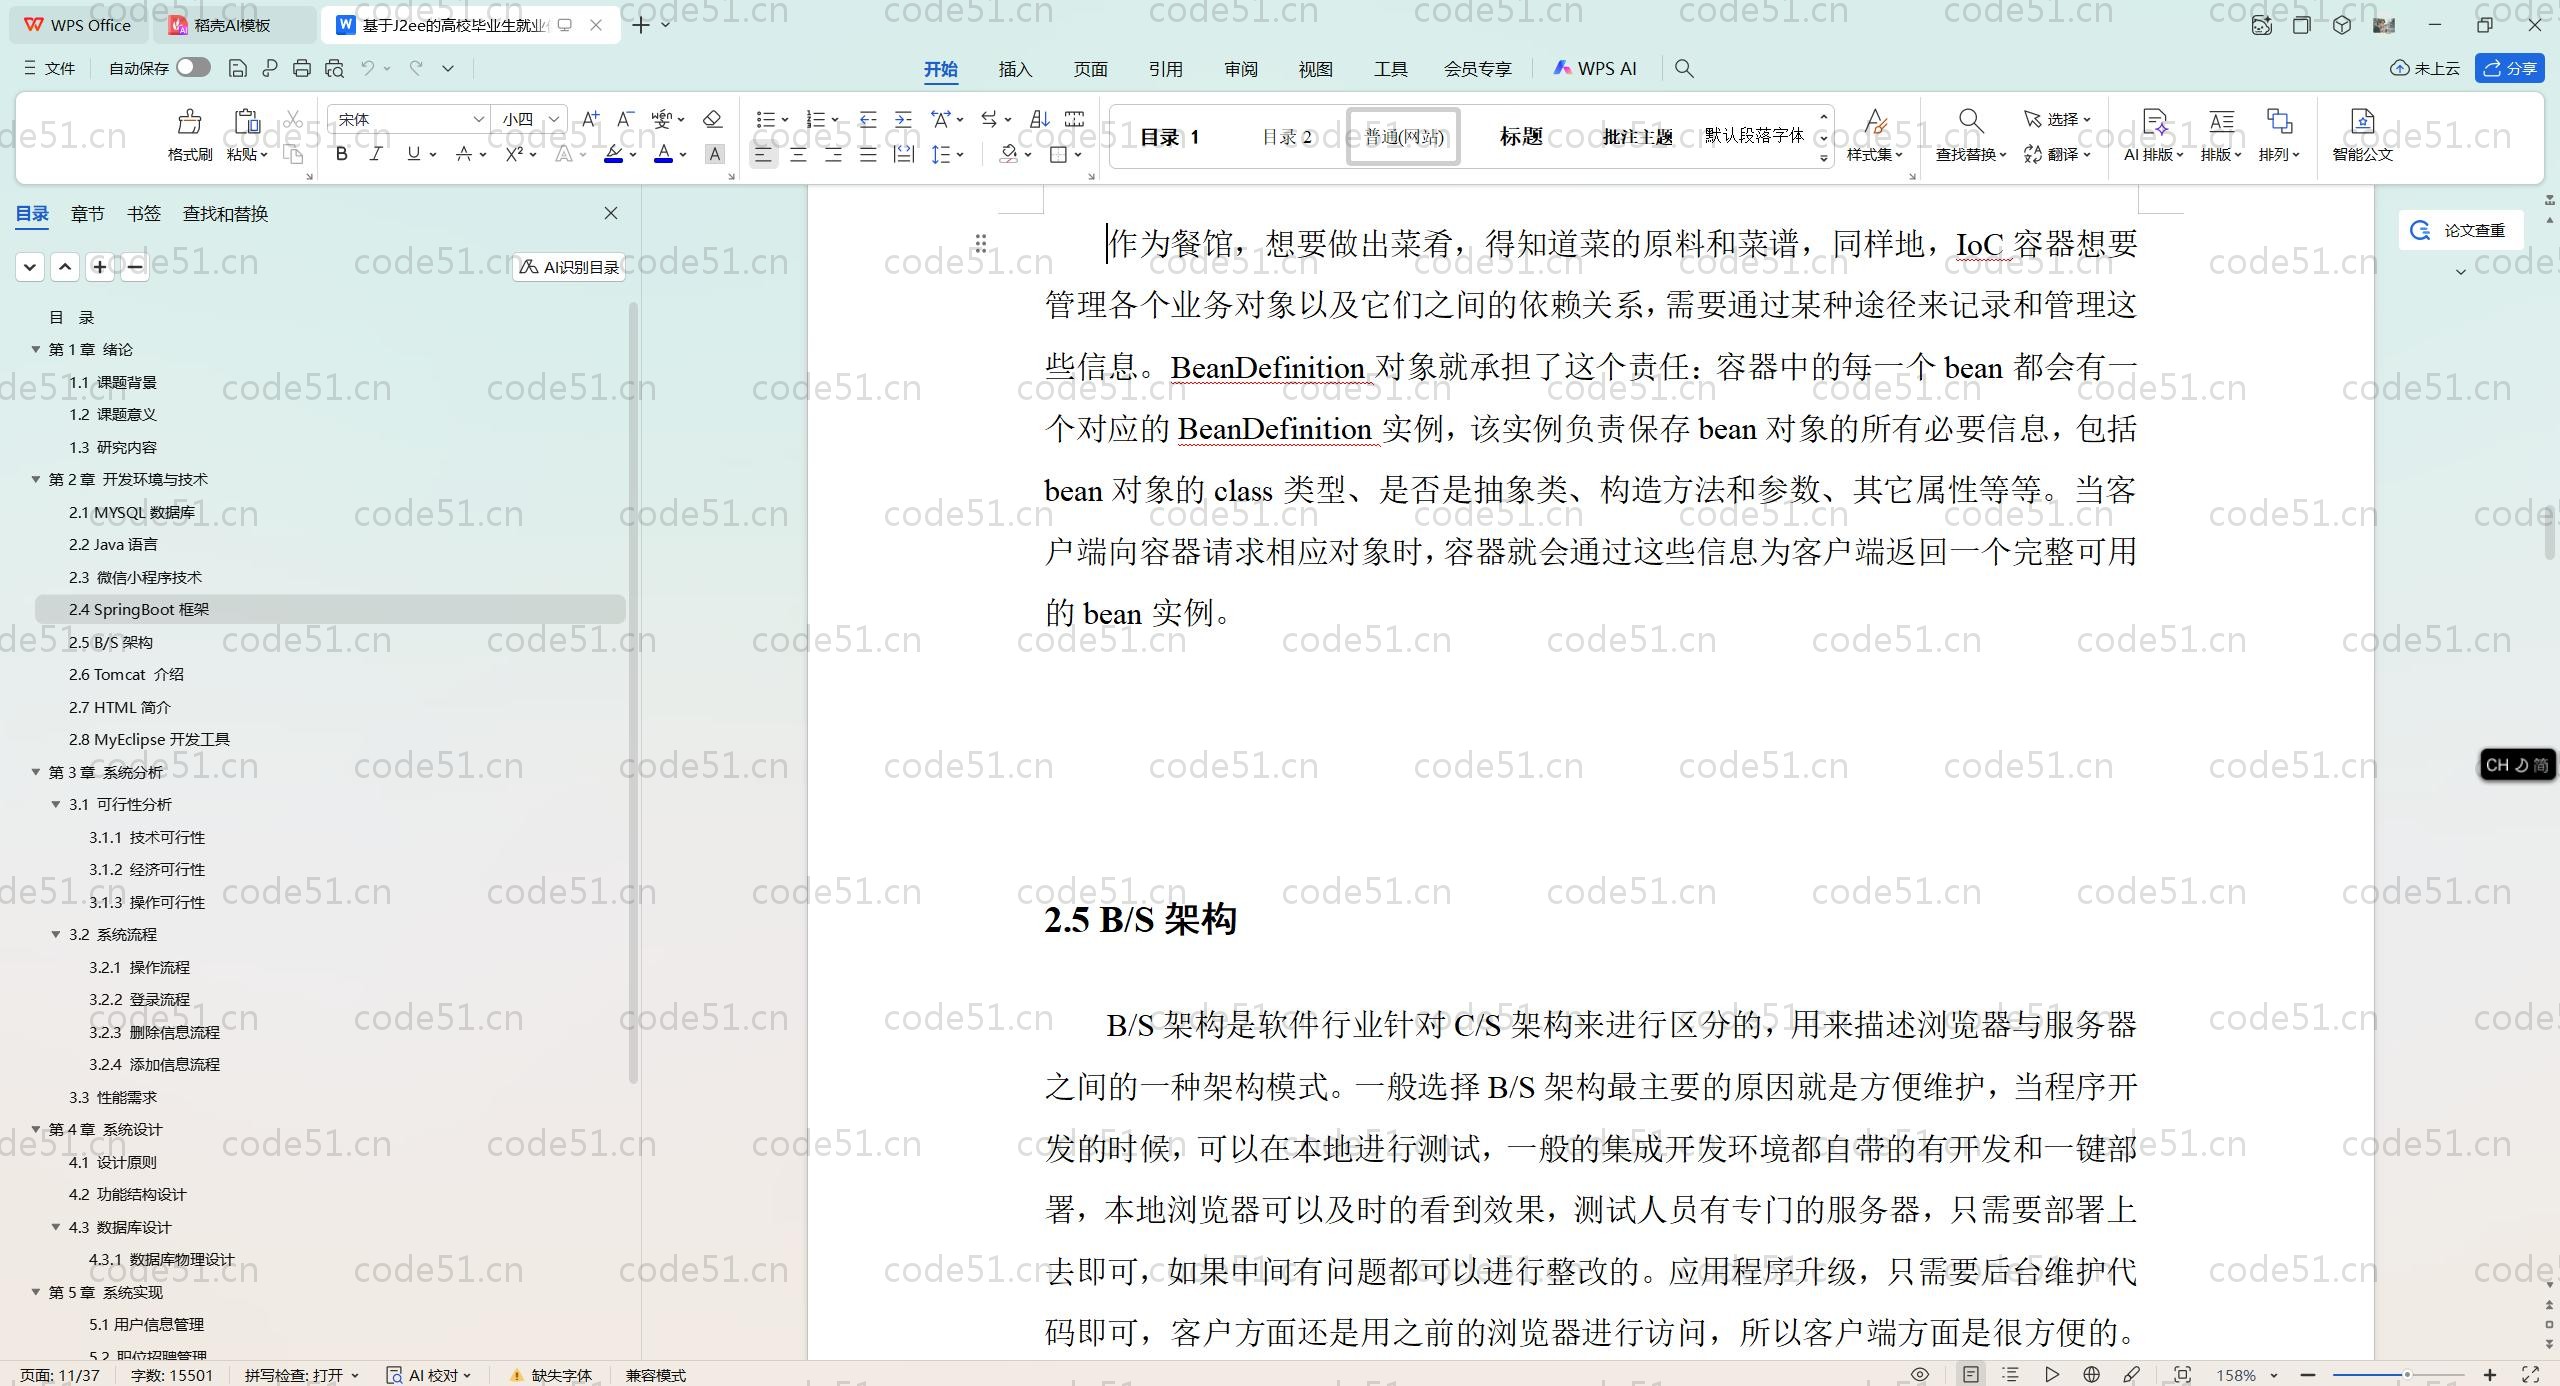Open the font name dropdown (宋体)
Image resolution: width=2560 pixels, height=1386 pixels.
pyautogui.click(x=478, y=119)
